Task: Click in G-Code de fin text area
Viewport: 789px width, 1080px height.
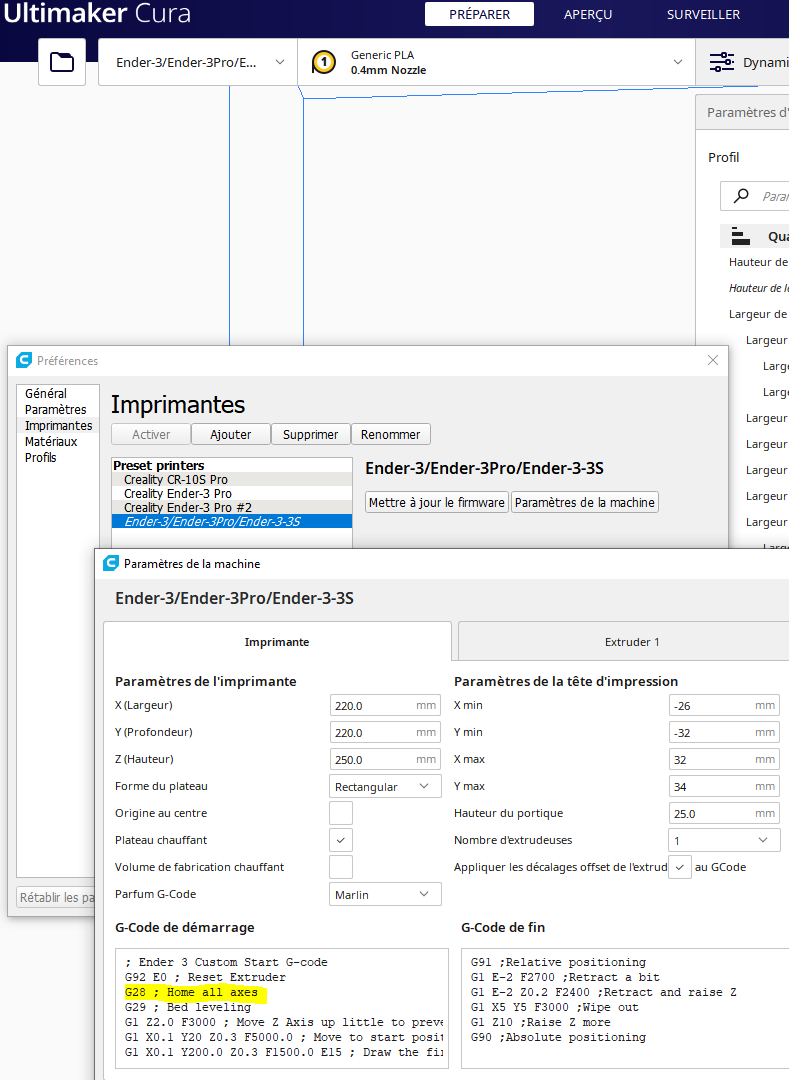Action: [x=625, y=1008]
